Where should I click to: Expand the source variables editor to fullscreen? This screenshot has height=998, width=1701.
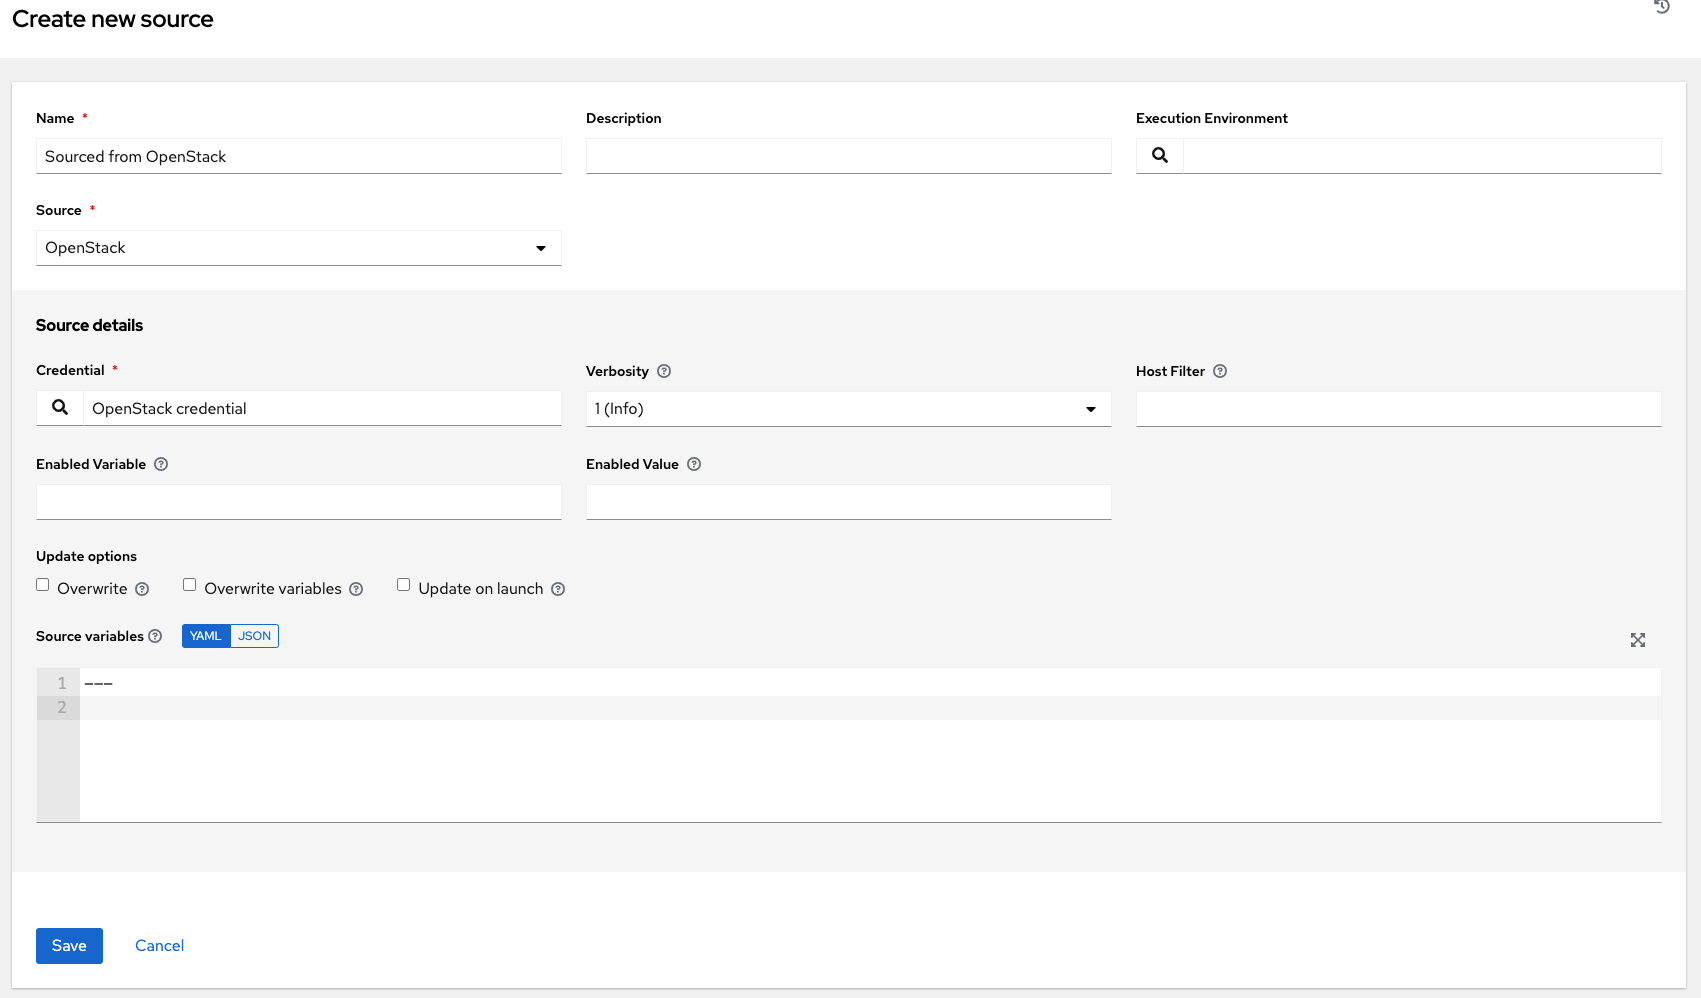[1637, 640]
